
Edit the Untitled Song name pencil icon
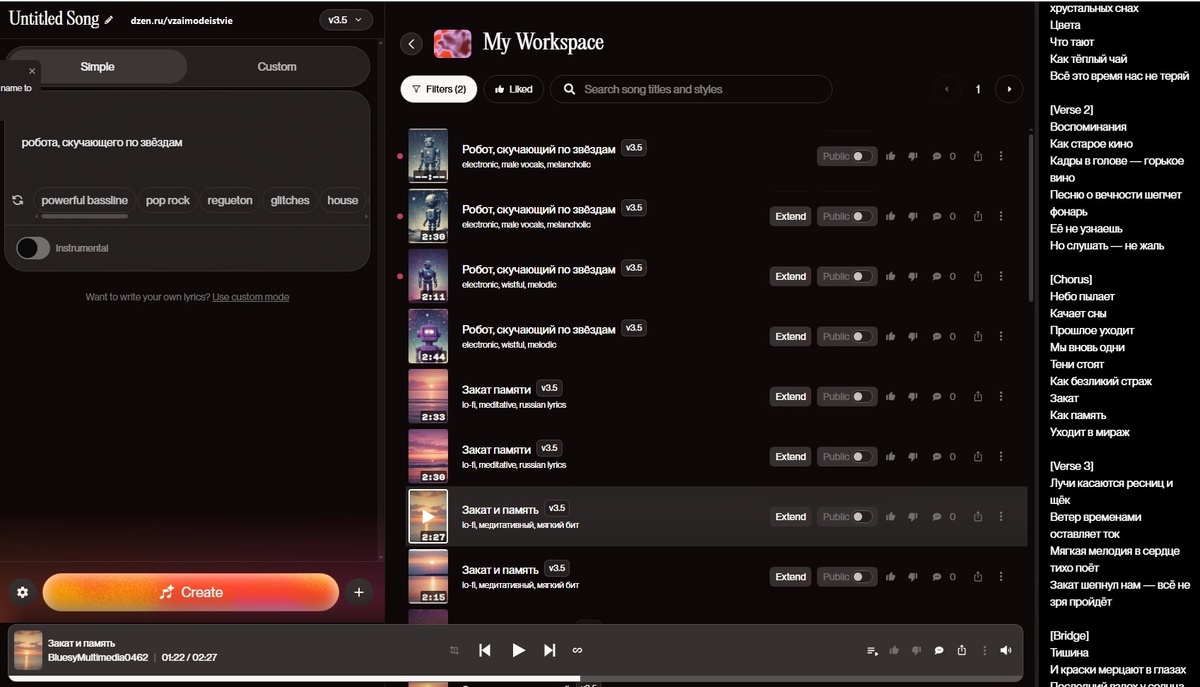(x=109, y=20)
